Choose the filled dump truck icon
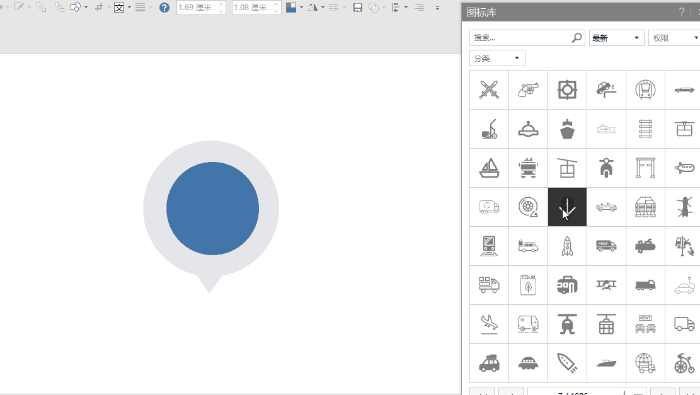Image resolution: width=700 pixels, height=395 pixels. coord(646,285)
